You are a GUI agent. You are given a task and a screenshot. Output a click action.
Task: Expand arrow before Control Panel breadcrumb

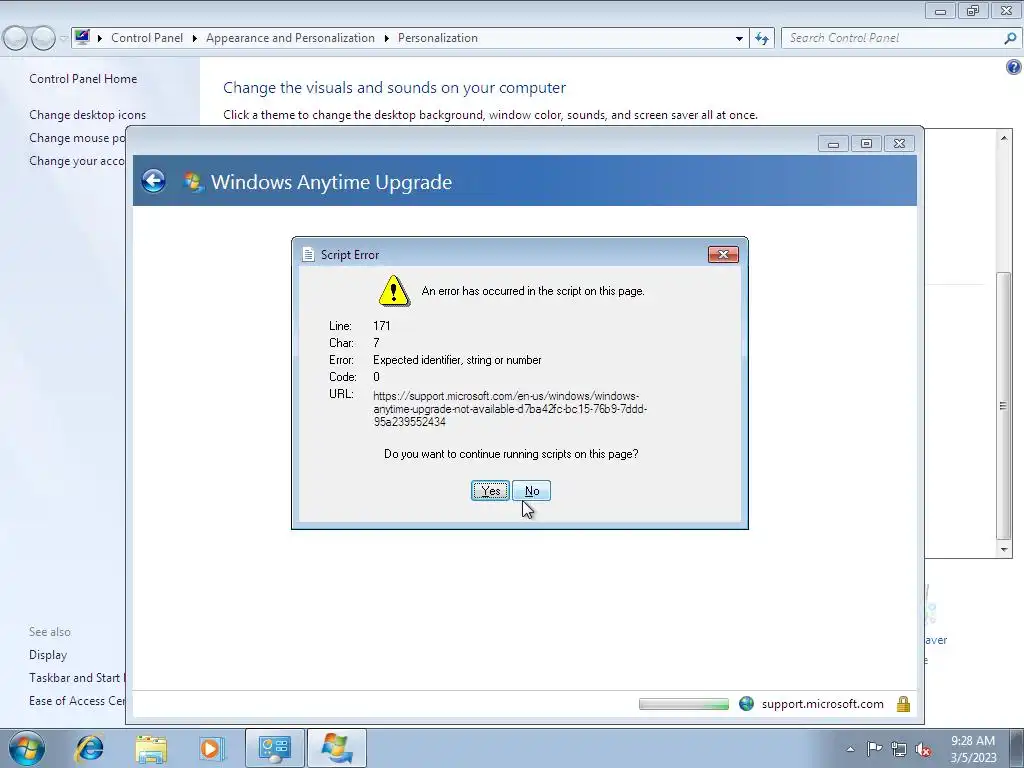[100, 39]
